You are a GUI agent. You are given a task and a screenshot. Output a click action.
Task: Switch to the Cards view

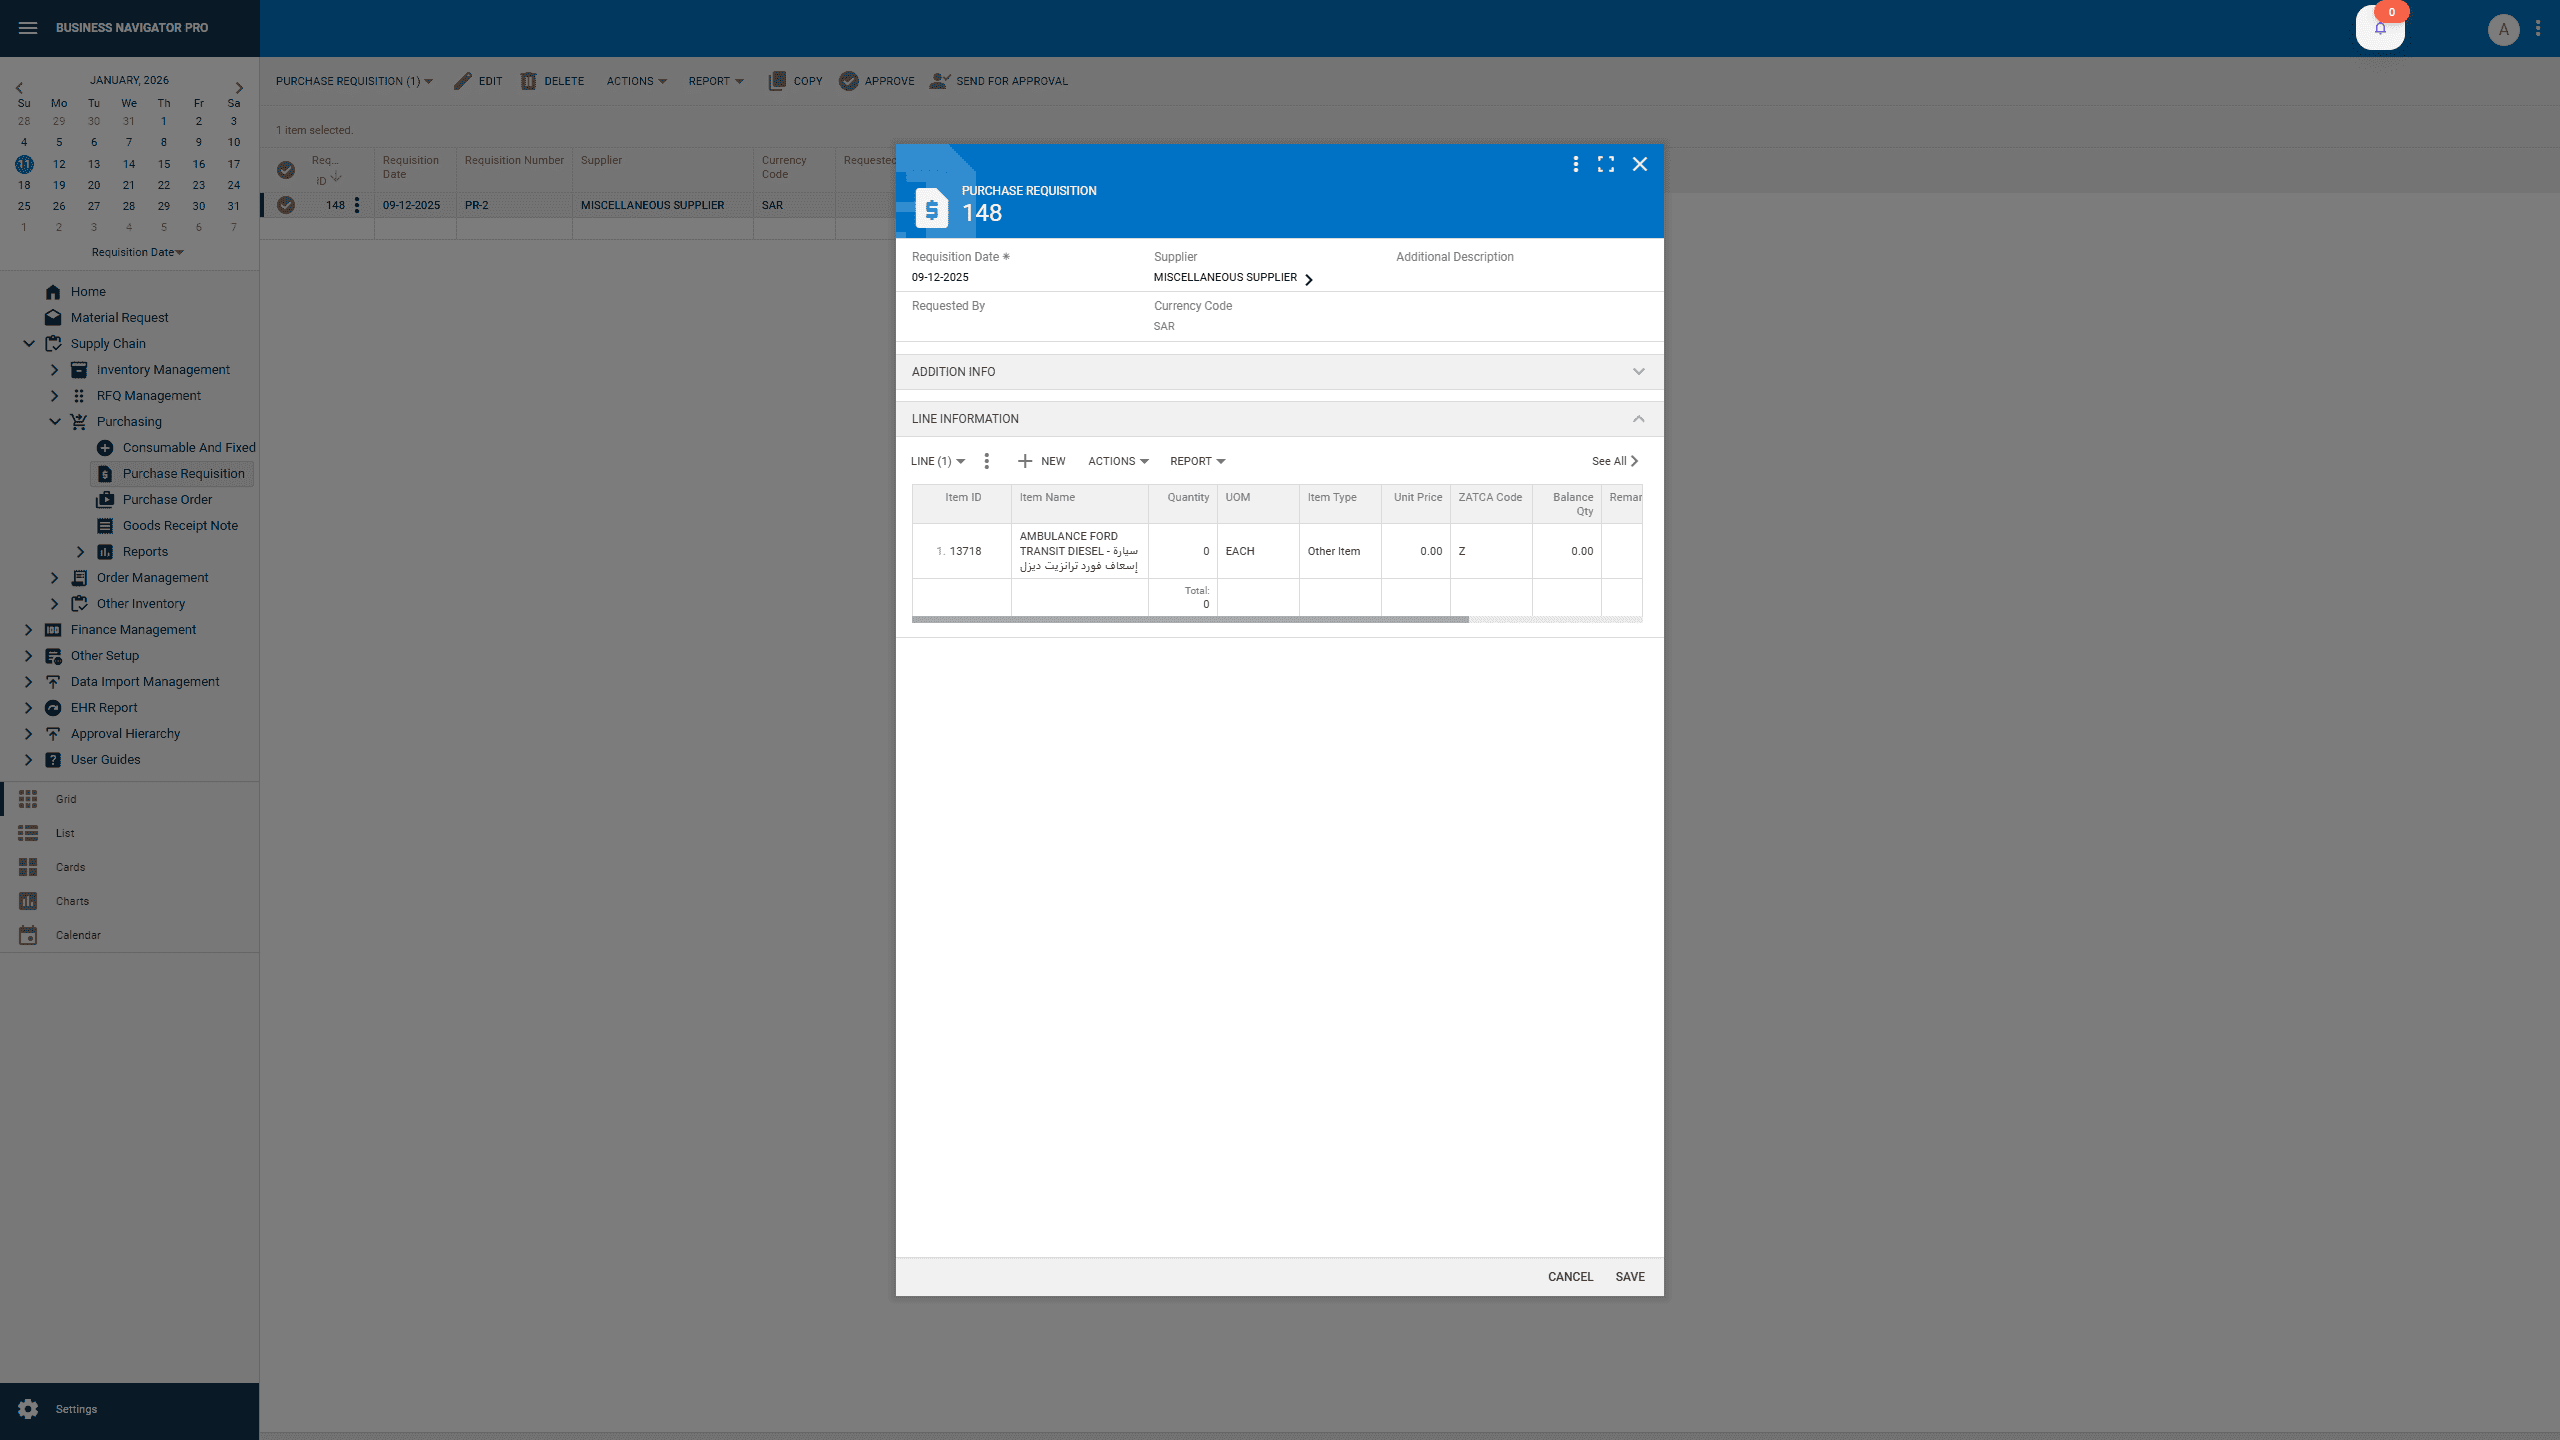[x=70, y=867]
